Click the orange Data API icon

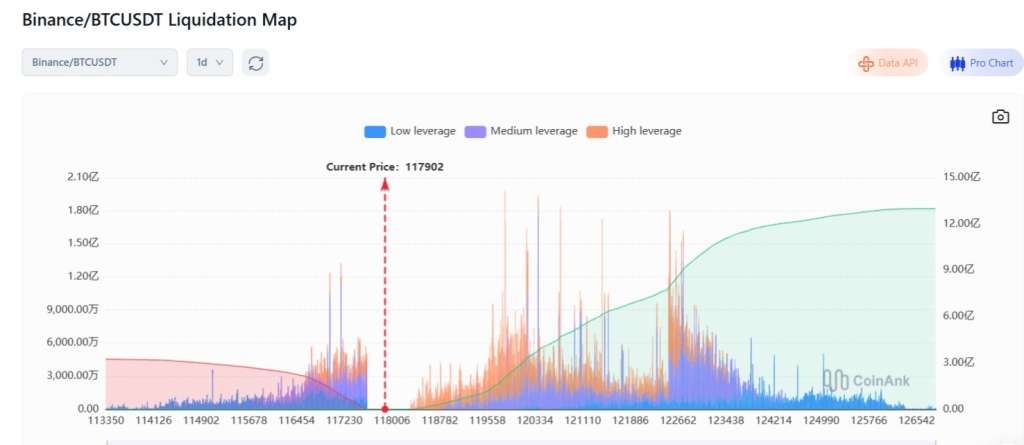866,63
